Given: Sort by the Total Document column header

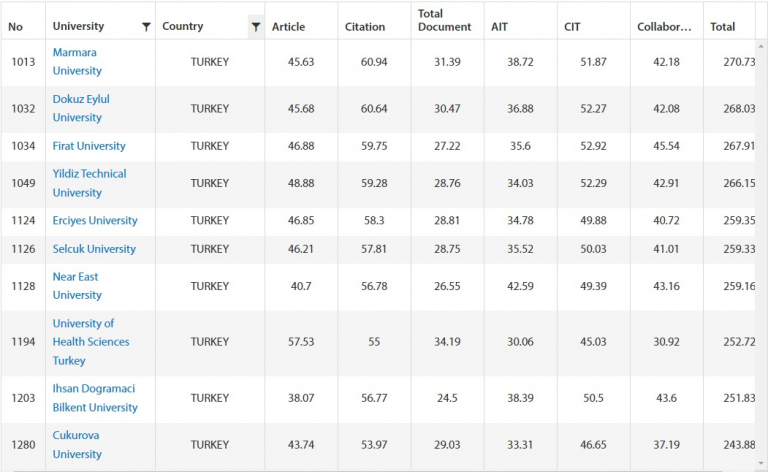Looking at the screenshot, I should pos(444,20).
